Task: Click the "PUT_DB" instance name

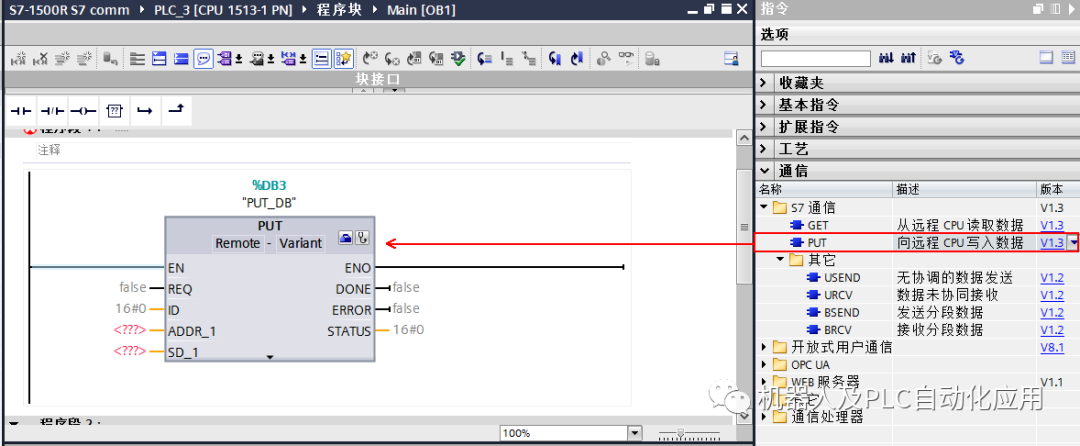Action: 269,203
